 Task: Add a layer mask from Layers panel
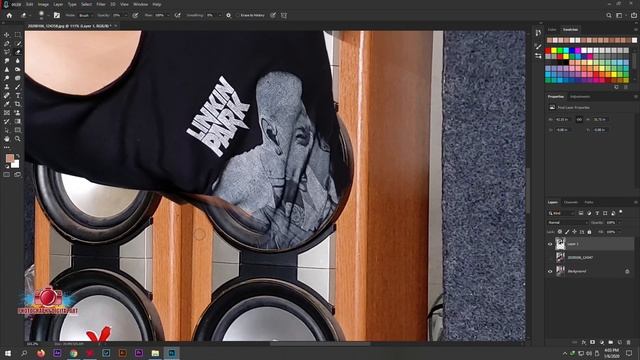pyautogui.click(x=593, y=342)
